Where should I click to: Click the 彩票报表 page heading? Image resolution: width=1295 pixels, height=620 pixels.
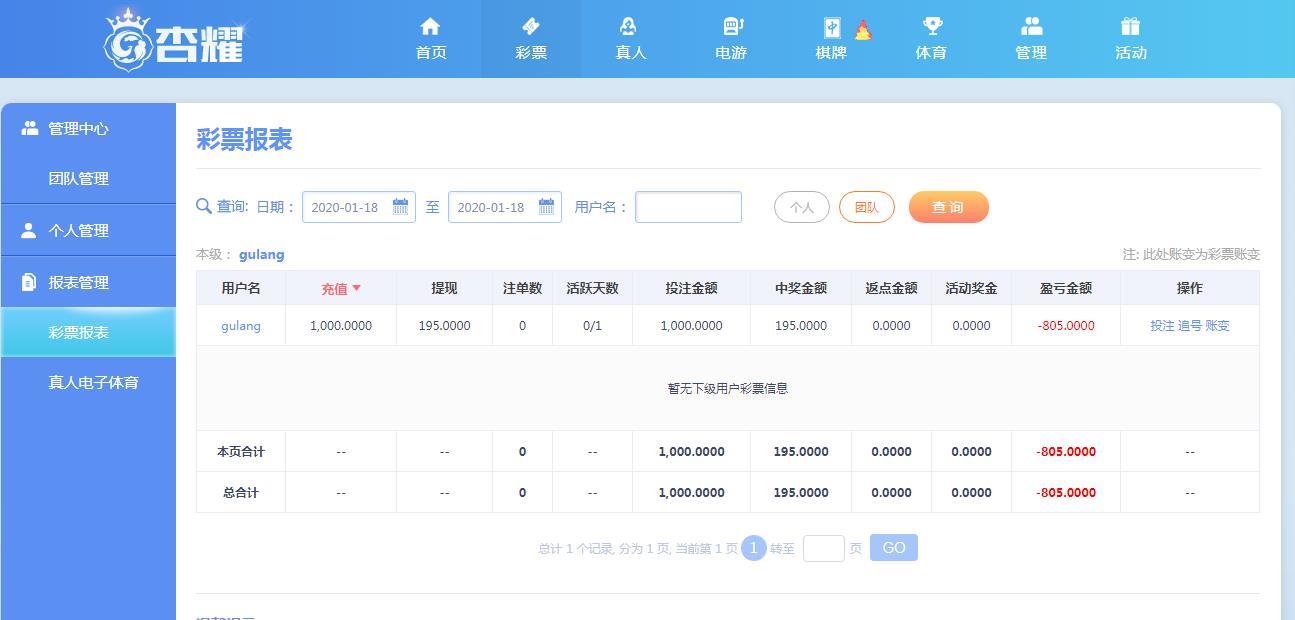click(x=244, y=140)
